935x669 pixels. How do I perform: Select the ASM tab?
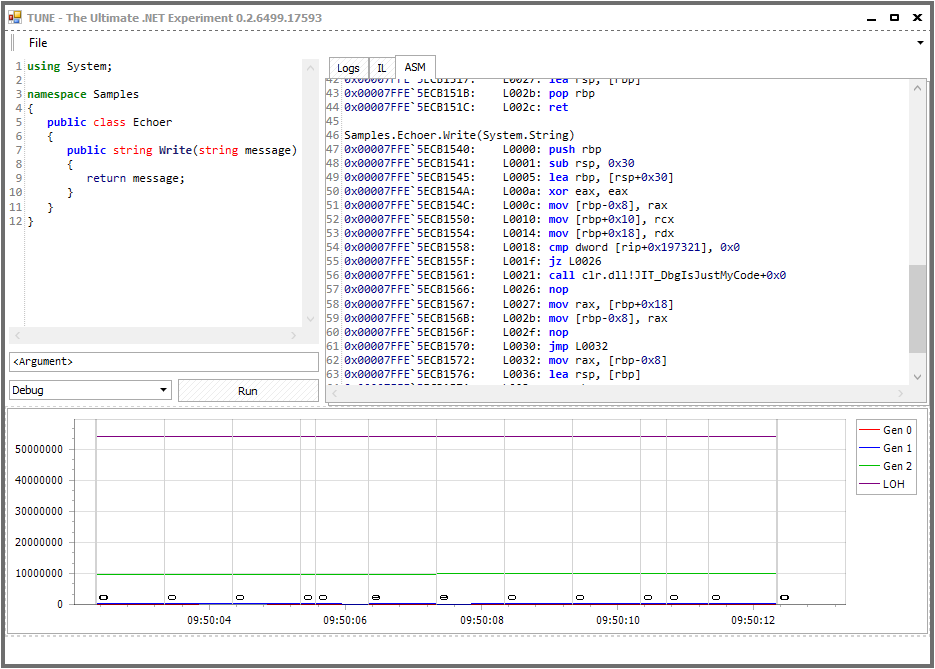(415, 67)
